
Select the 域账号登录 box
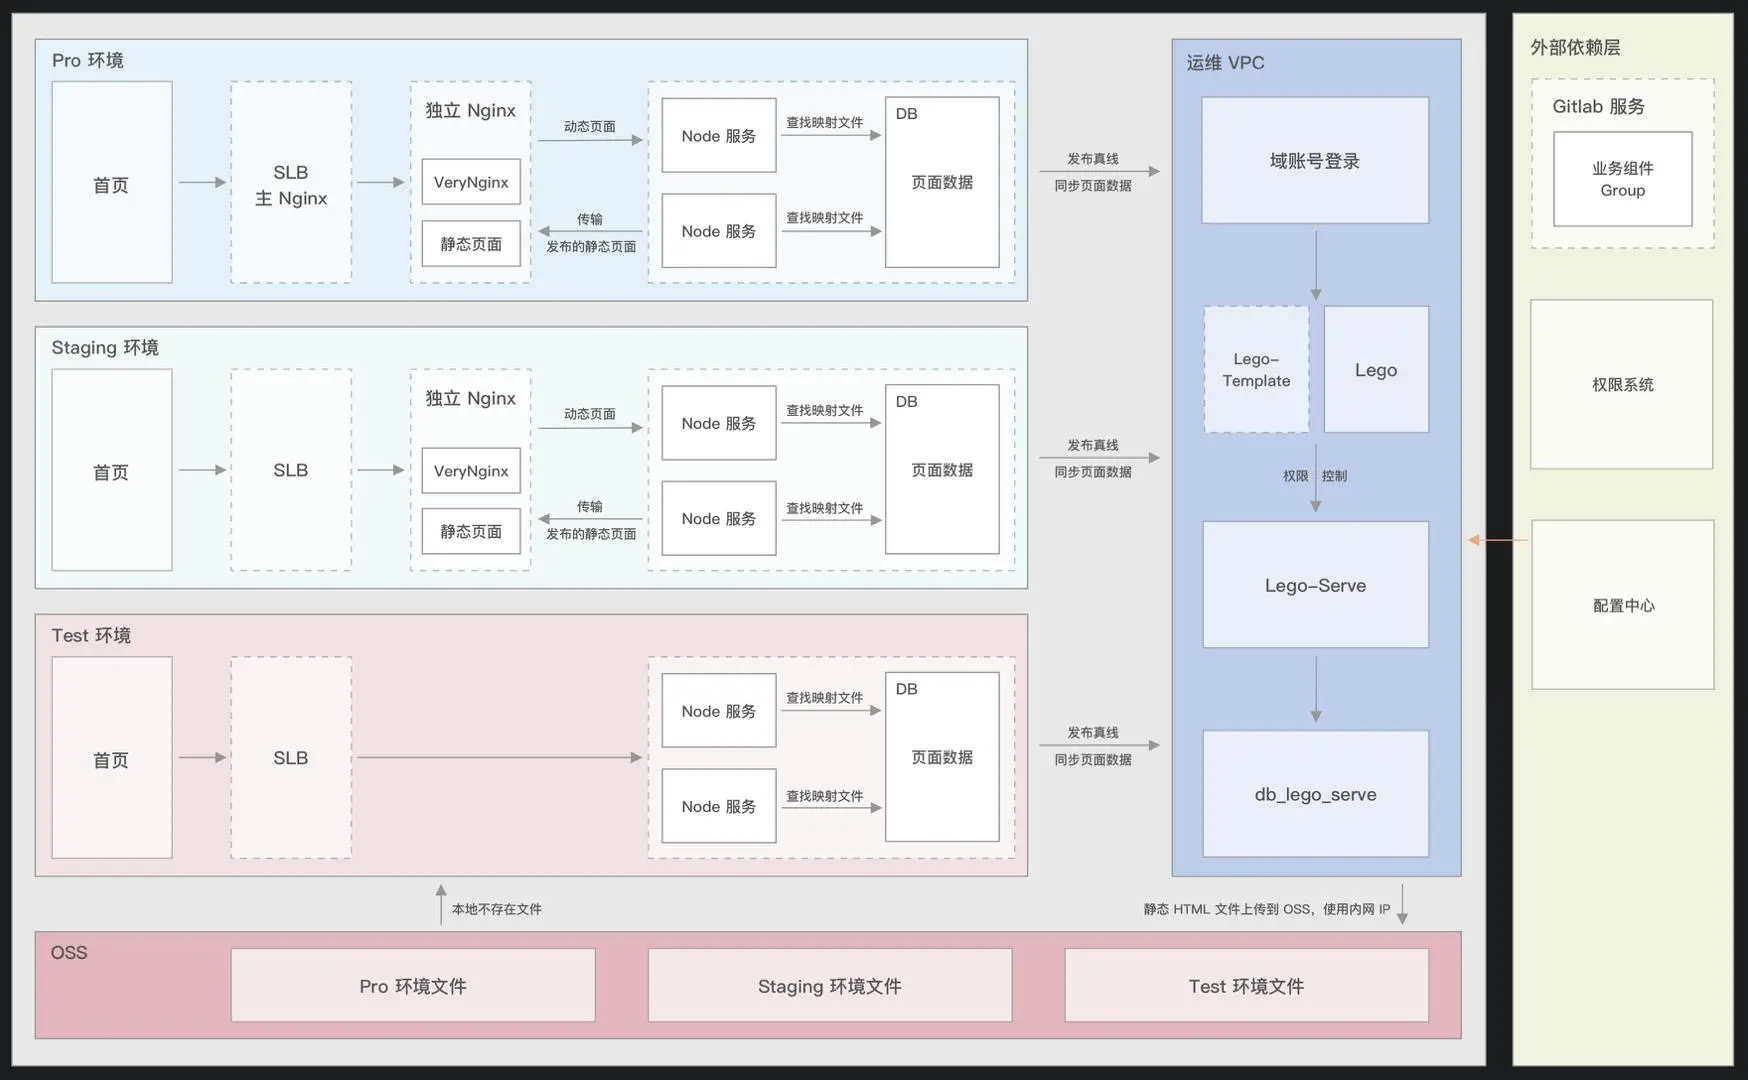[x=1315, y=160]
